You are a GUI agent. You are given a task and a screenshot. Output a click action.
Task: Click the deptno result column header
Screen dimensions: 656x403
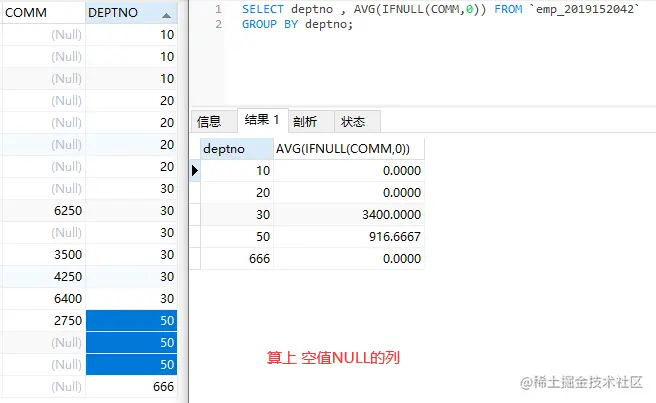[237, 149]
